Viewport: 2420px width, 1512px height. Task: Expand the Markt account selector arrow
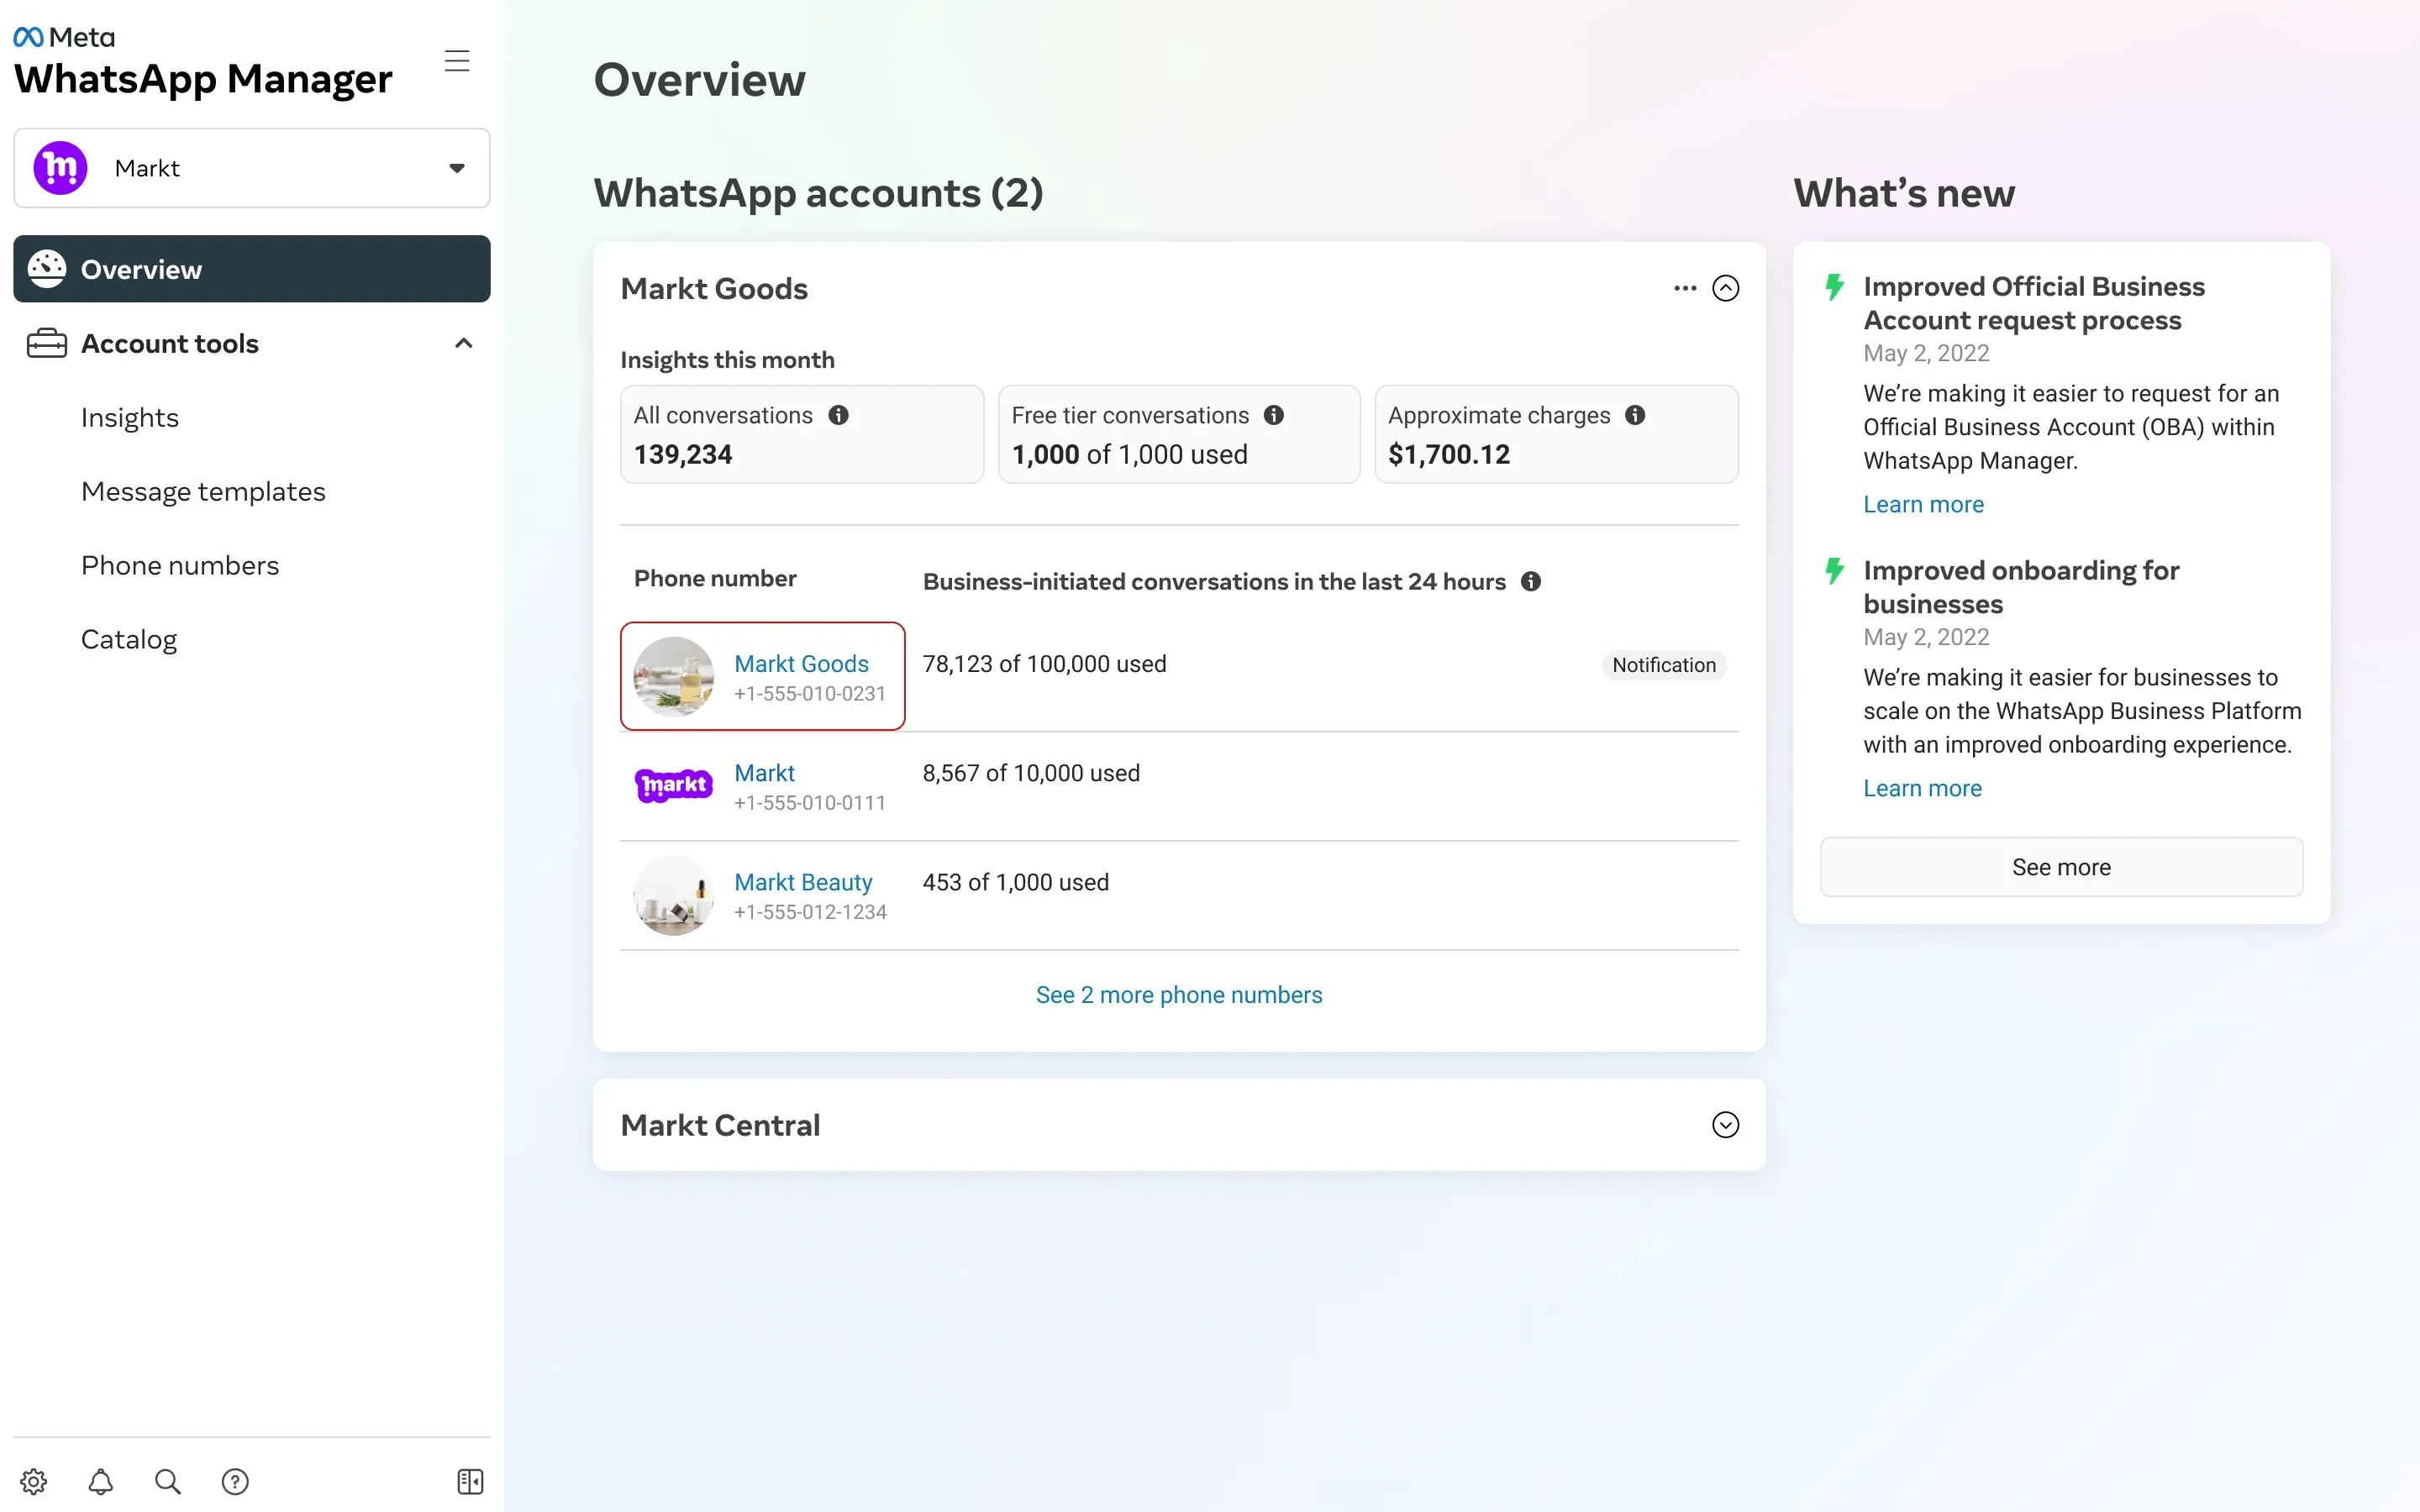tap(456, 169)
